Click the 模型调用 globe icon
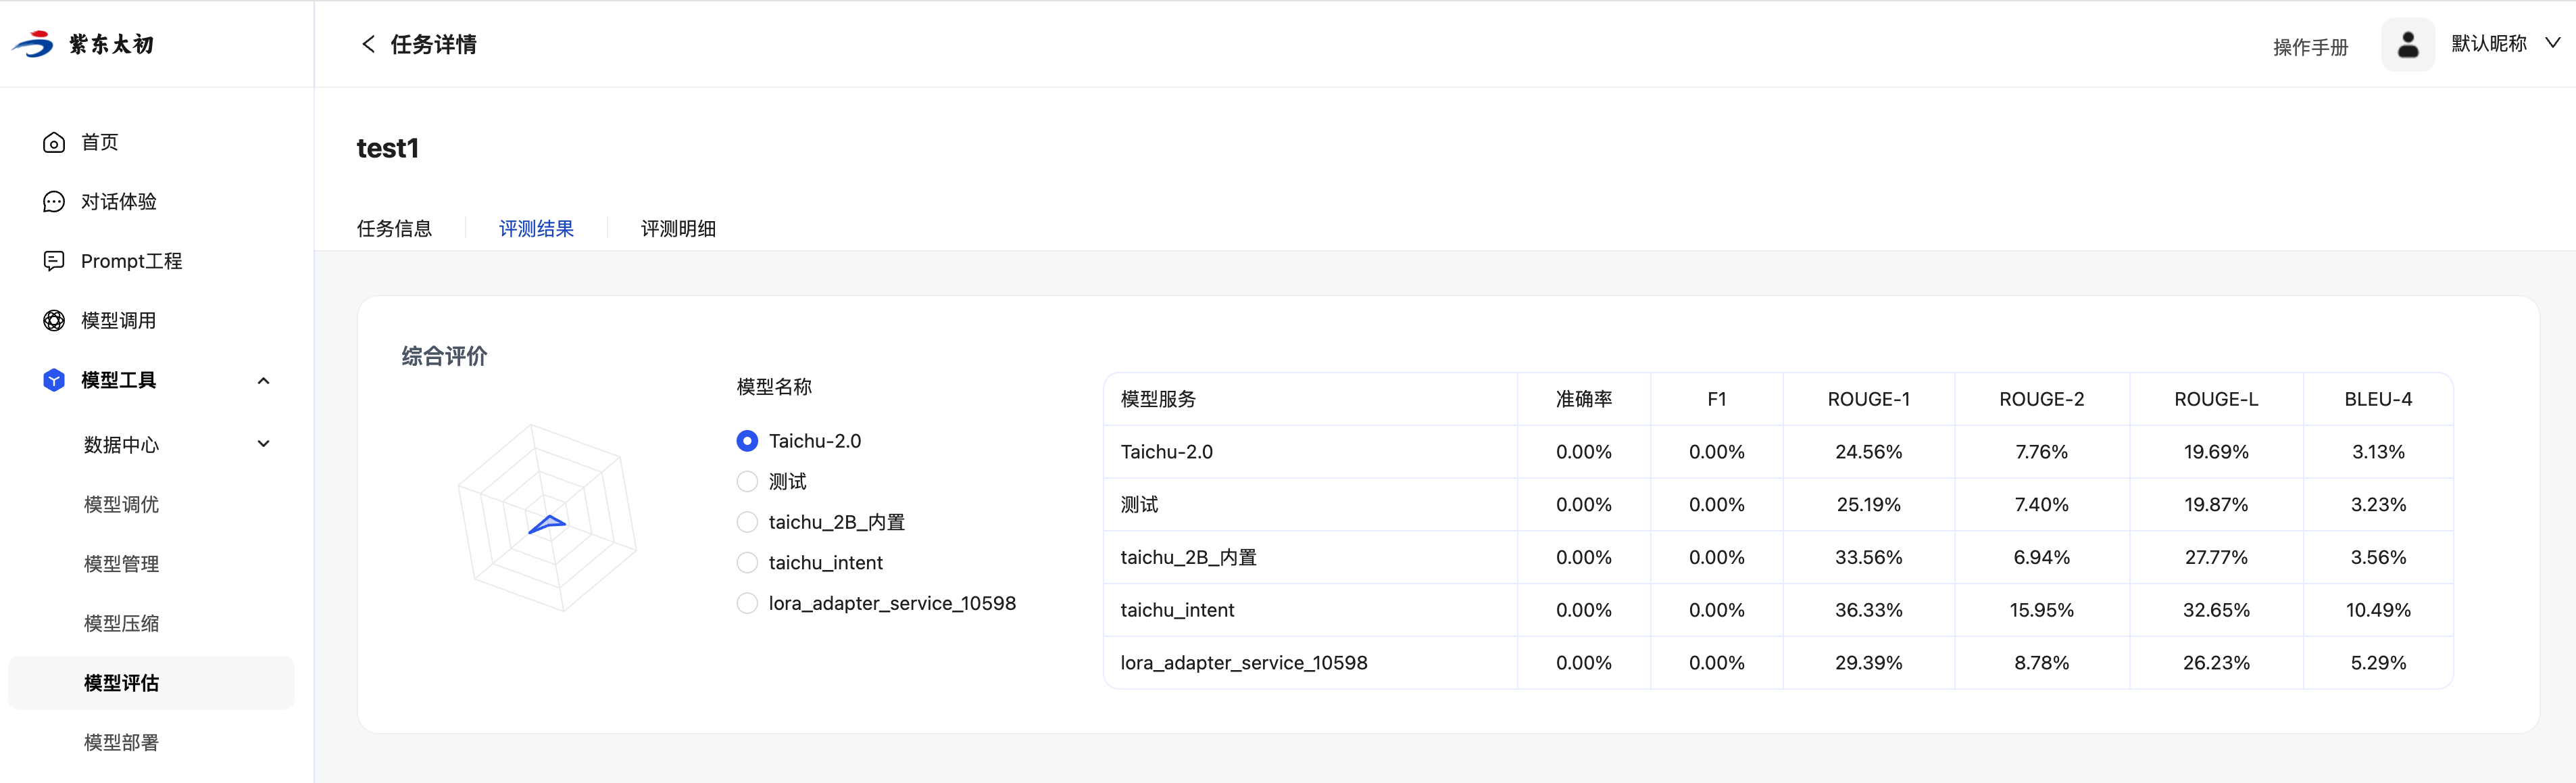This screenshot has width=2576, height=783. coord(54,321)
